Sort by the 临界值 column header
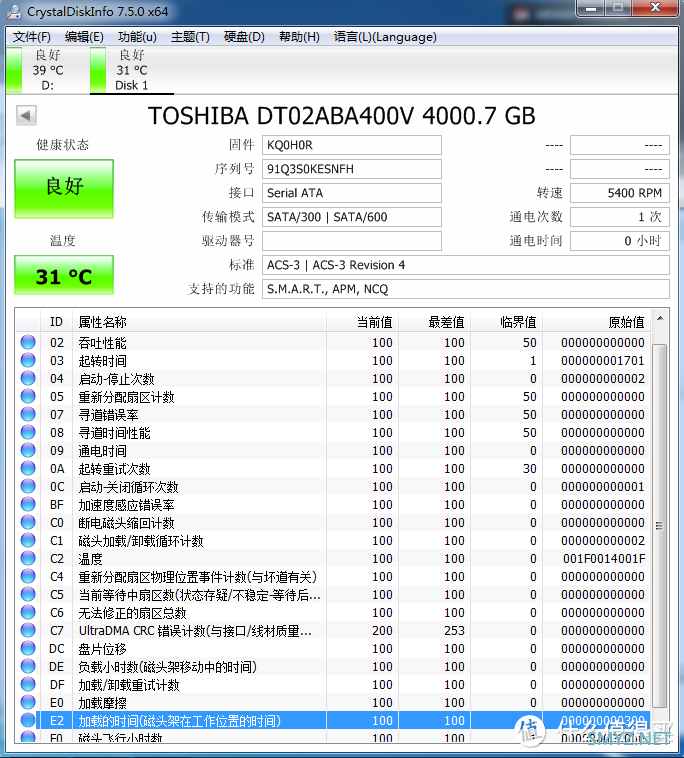 coord(506,322)
